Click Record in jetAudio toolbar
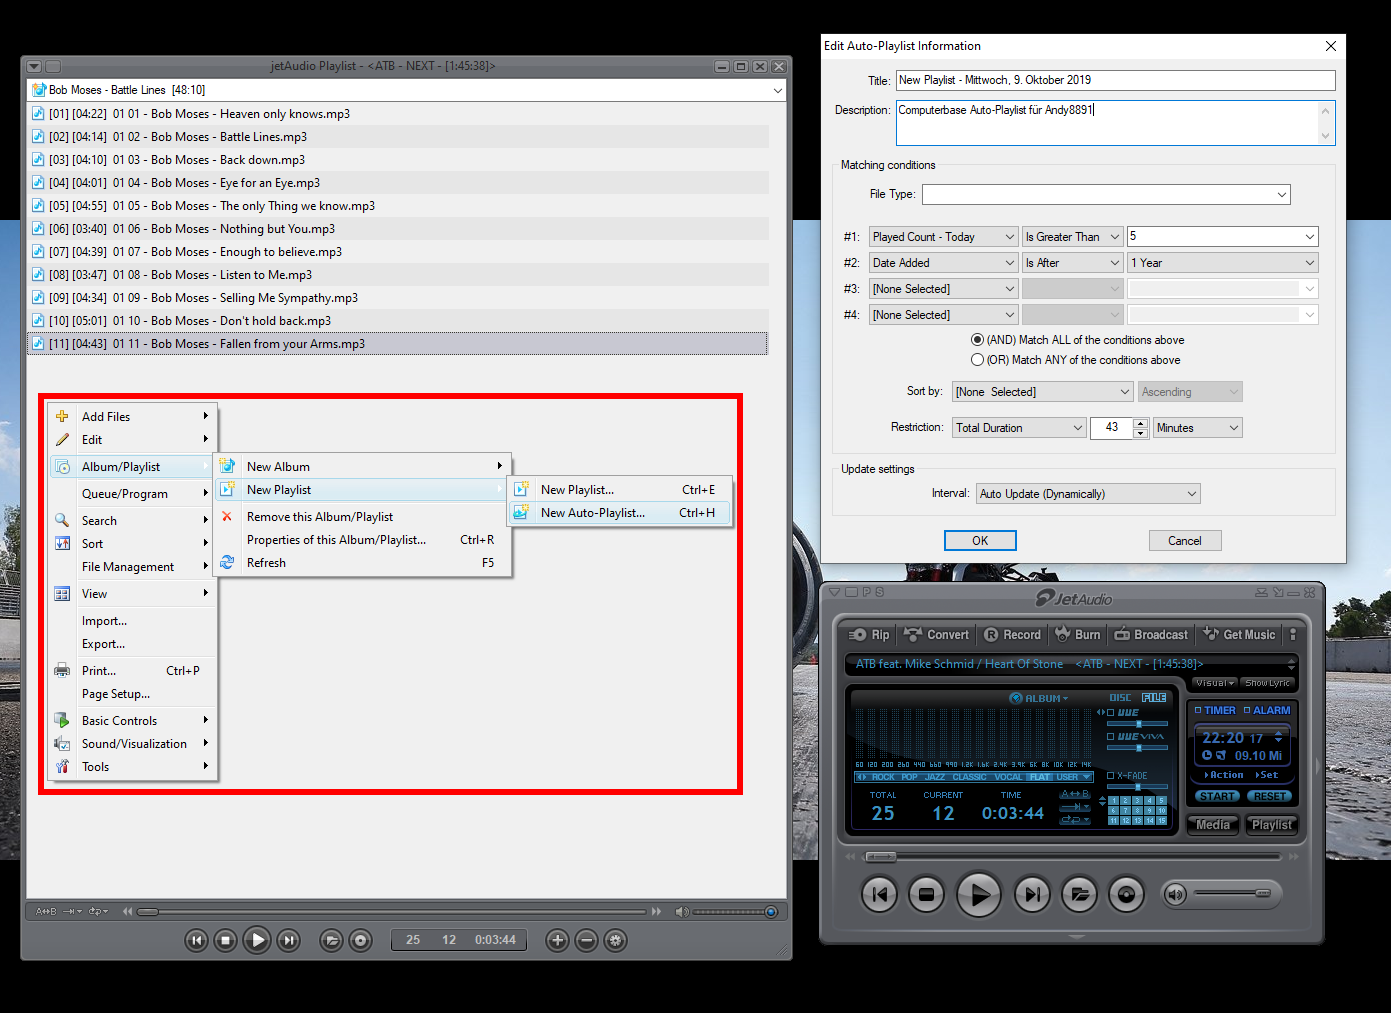Viewport: 1391px width, 1013px height. click(x=1012, y=635)
